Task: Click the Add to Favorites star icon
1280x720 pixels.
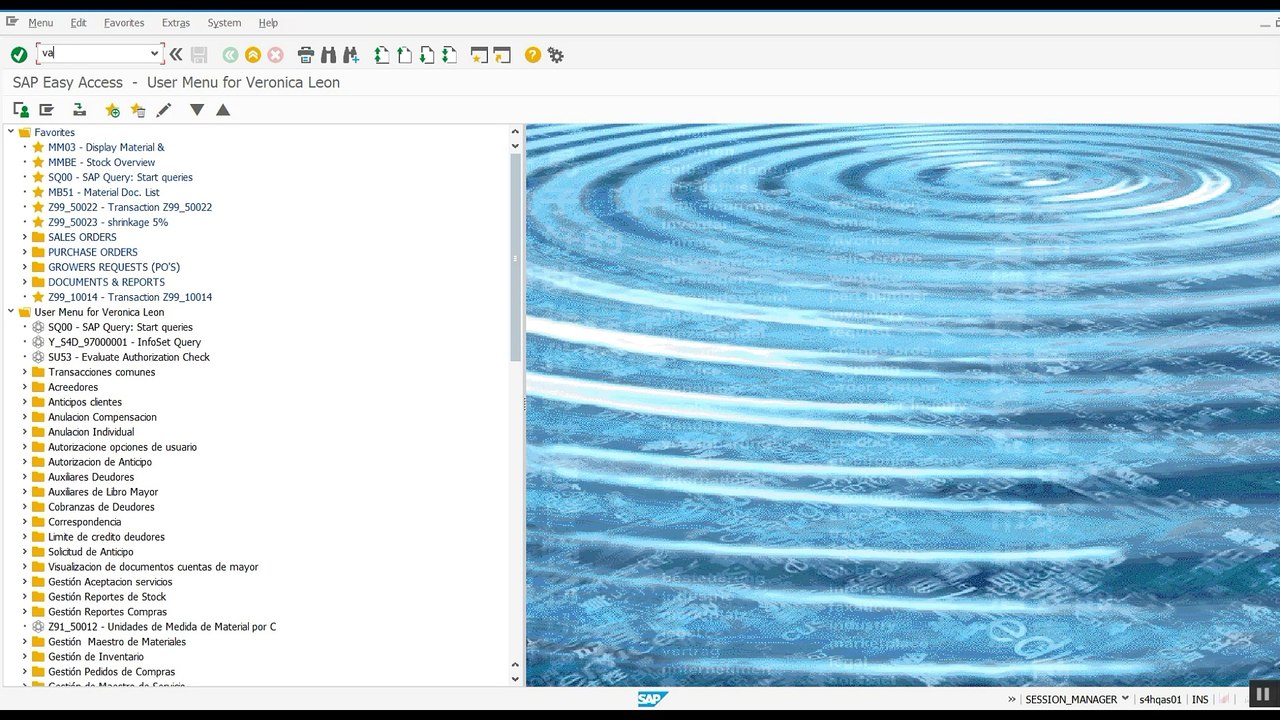Action: pyautogui.click(x=112, y=110)
